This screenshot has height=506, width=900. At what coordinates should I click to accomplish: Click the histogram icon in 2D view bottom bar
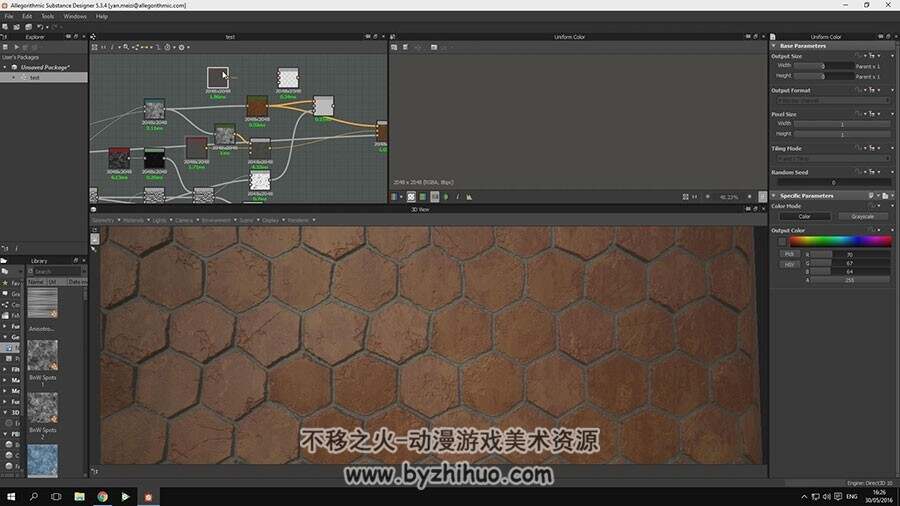pyautogui.click(x=469, y=197)
